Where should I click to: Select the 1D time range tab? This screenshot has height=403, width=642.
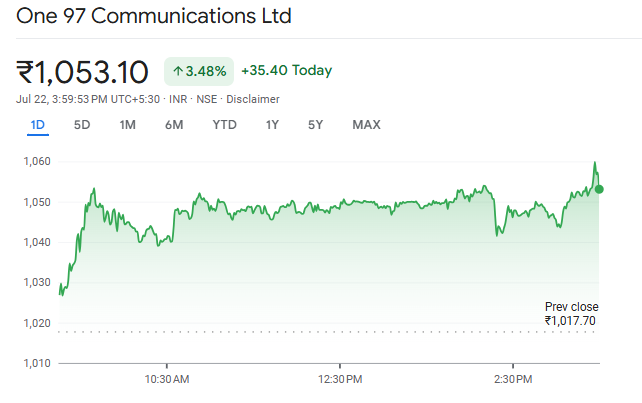38,125
